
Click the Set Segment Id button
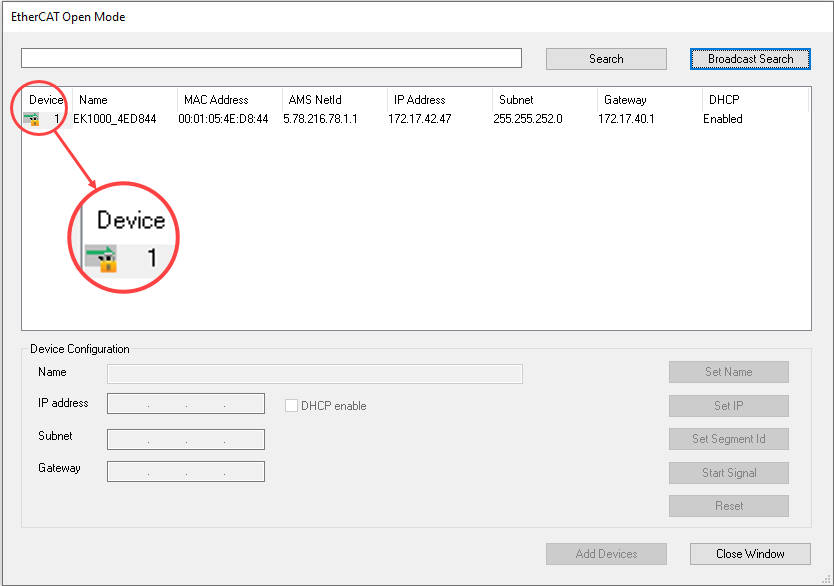click(x=729, y=439)
